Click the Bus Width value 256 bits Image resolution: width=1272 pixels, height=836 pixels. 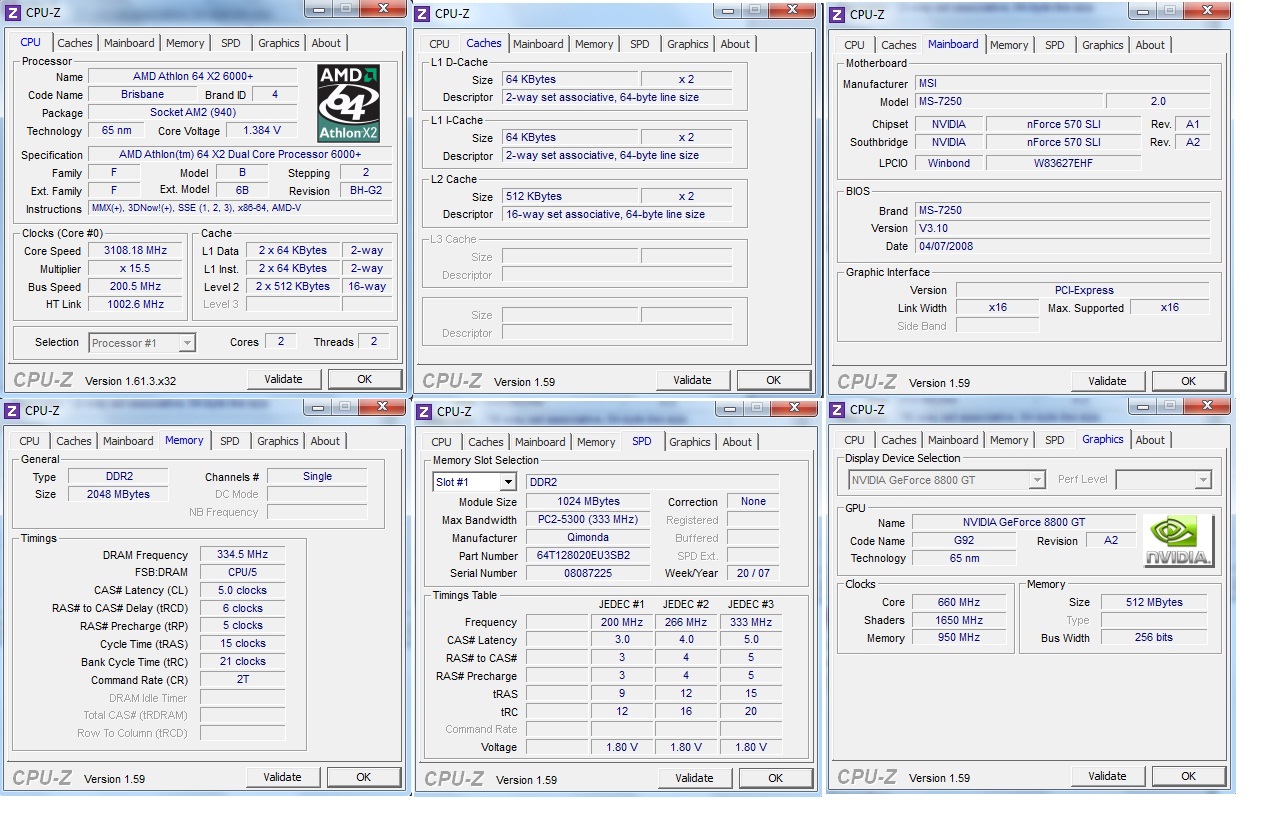pyautogui.click(x=1153, y=638)
